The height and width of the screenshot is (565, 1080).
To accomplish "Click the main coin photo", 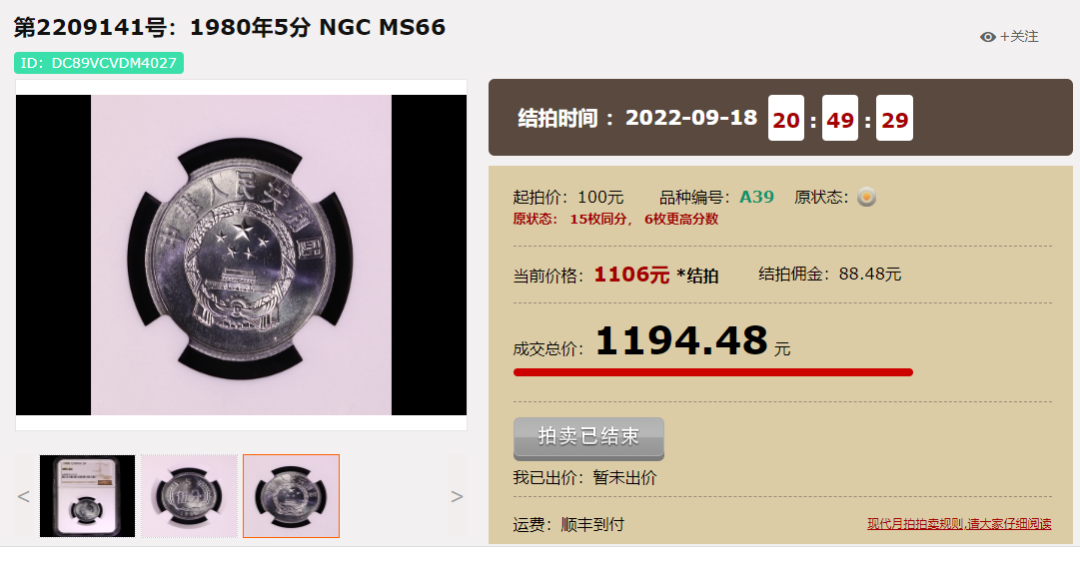I will point(241,255).
